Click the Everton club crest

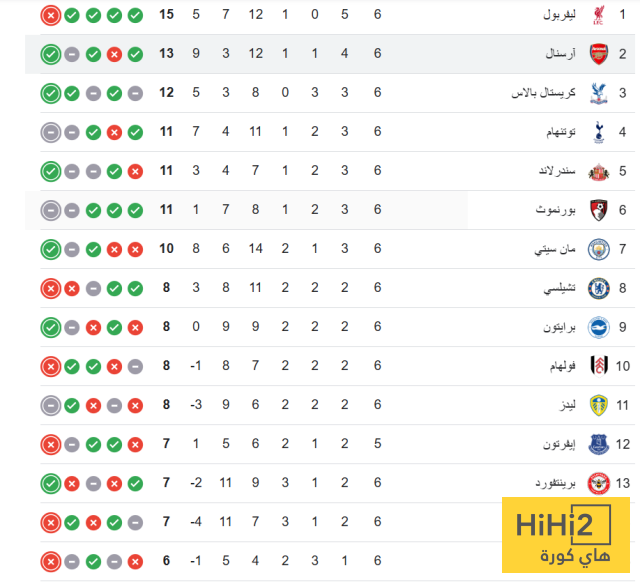pos(599,444)
